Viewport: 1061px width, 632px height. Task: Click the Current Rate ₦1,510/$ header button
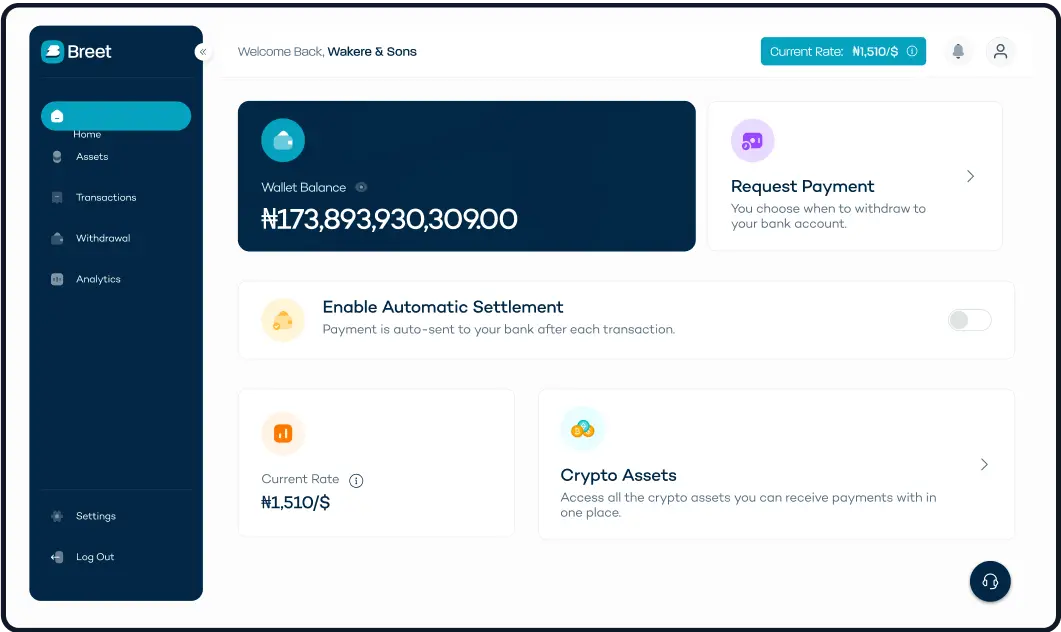click(x=843, y=52)
